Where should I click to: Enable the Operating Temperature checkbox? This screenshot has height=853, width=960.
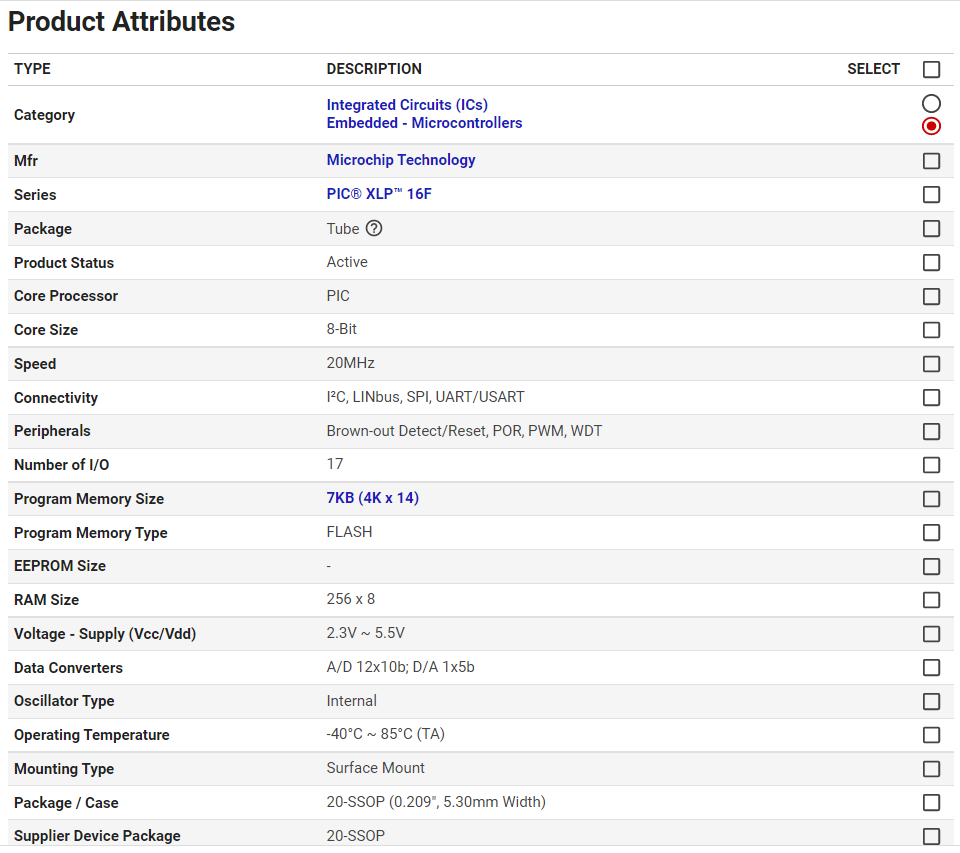click(931, 735)
